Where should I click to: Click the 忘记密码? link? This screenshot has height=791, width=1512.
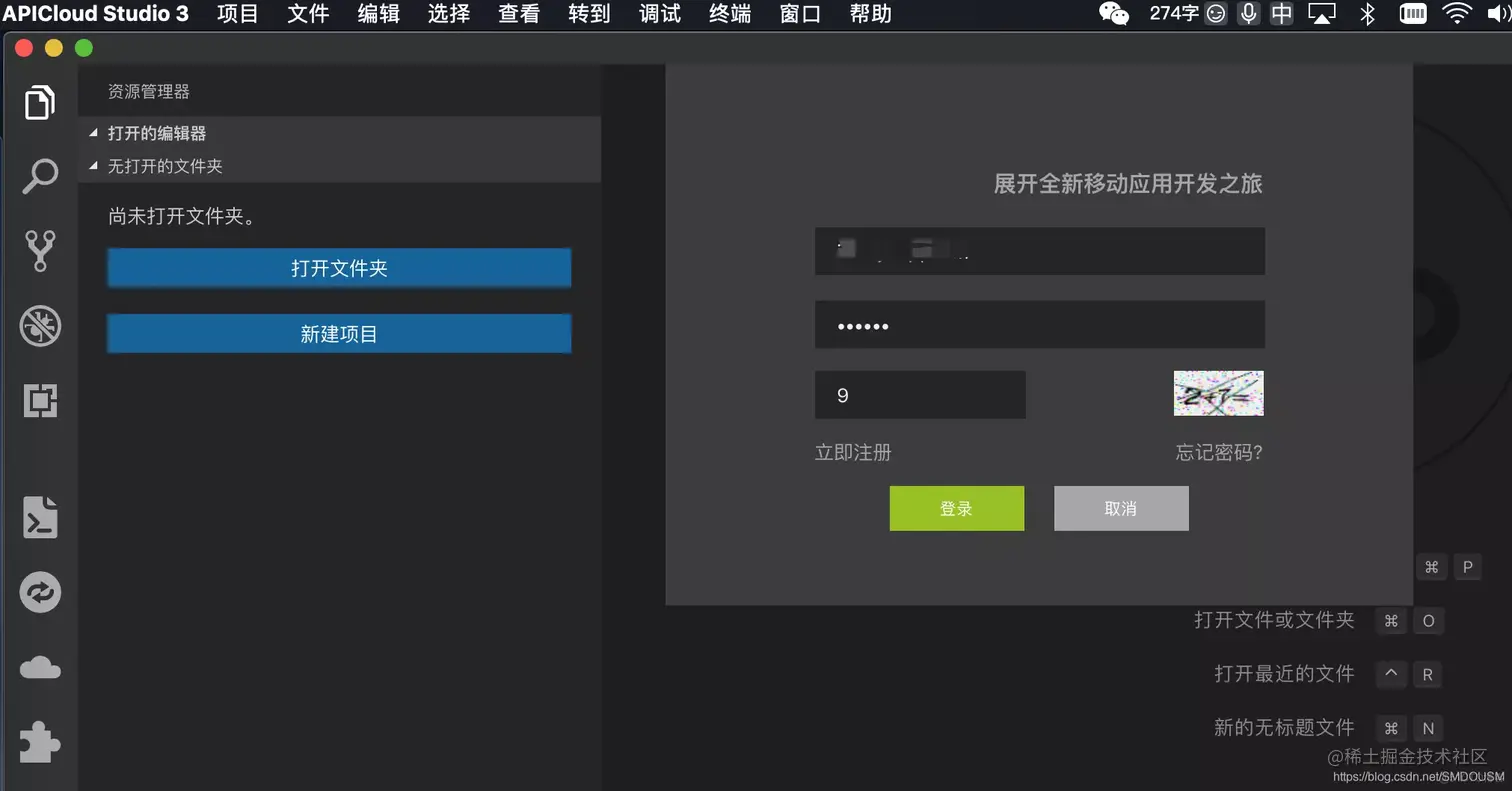coord(1219,452)
